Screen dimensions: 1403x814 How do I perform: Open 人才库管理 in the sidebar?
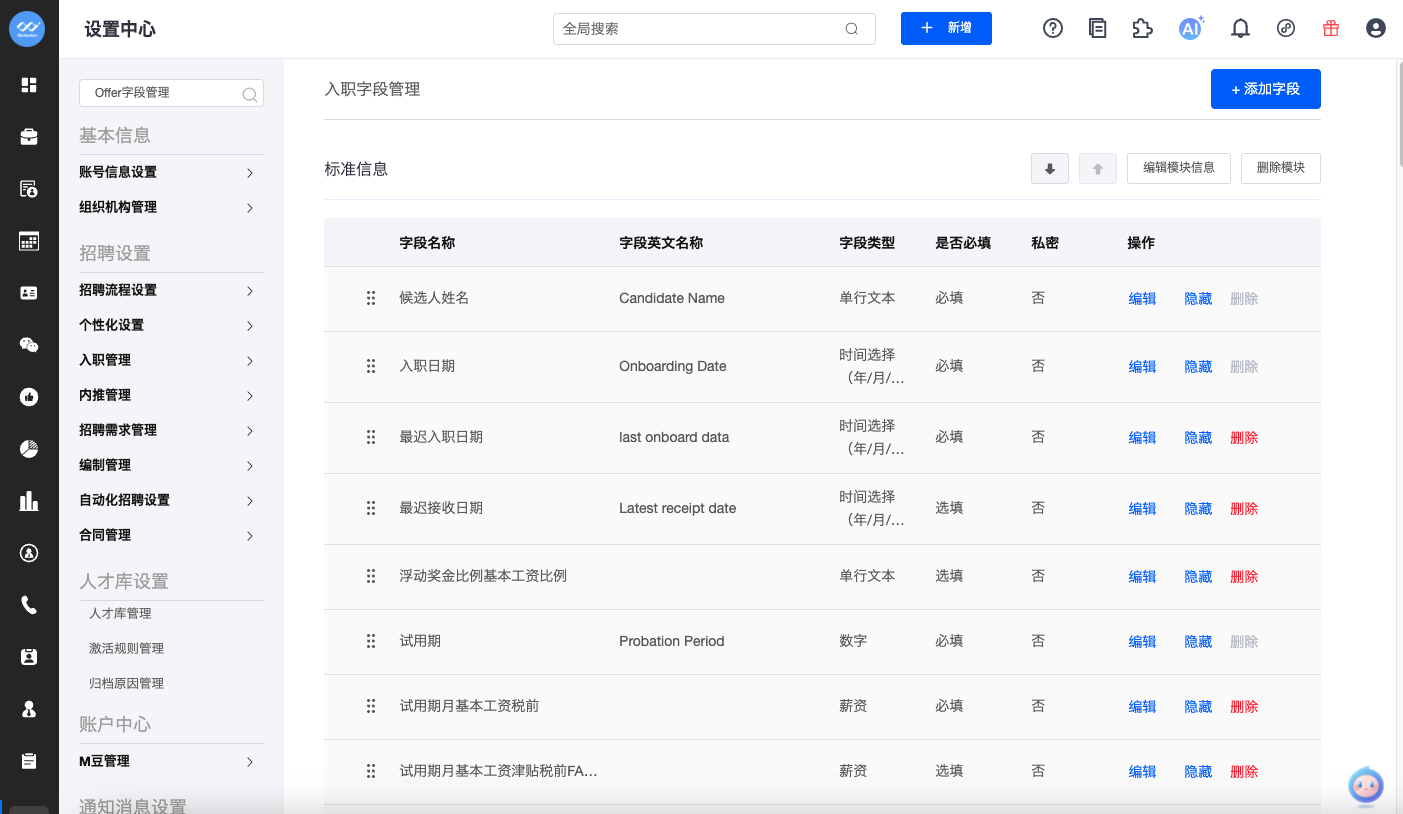(120, 613)
